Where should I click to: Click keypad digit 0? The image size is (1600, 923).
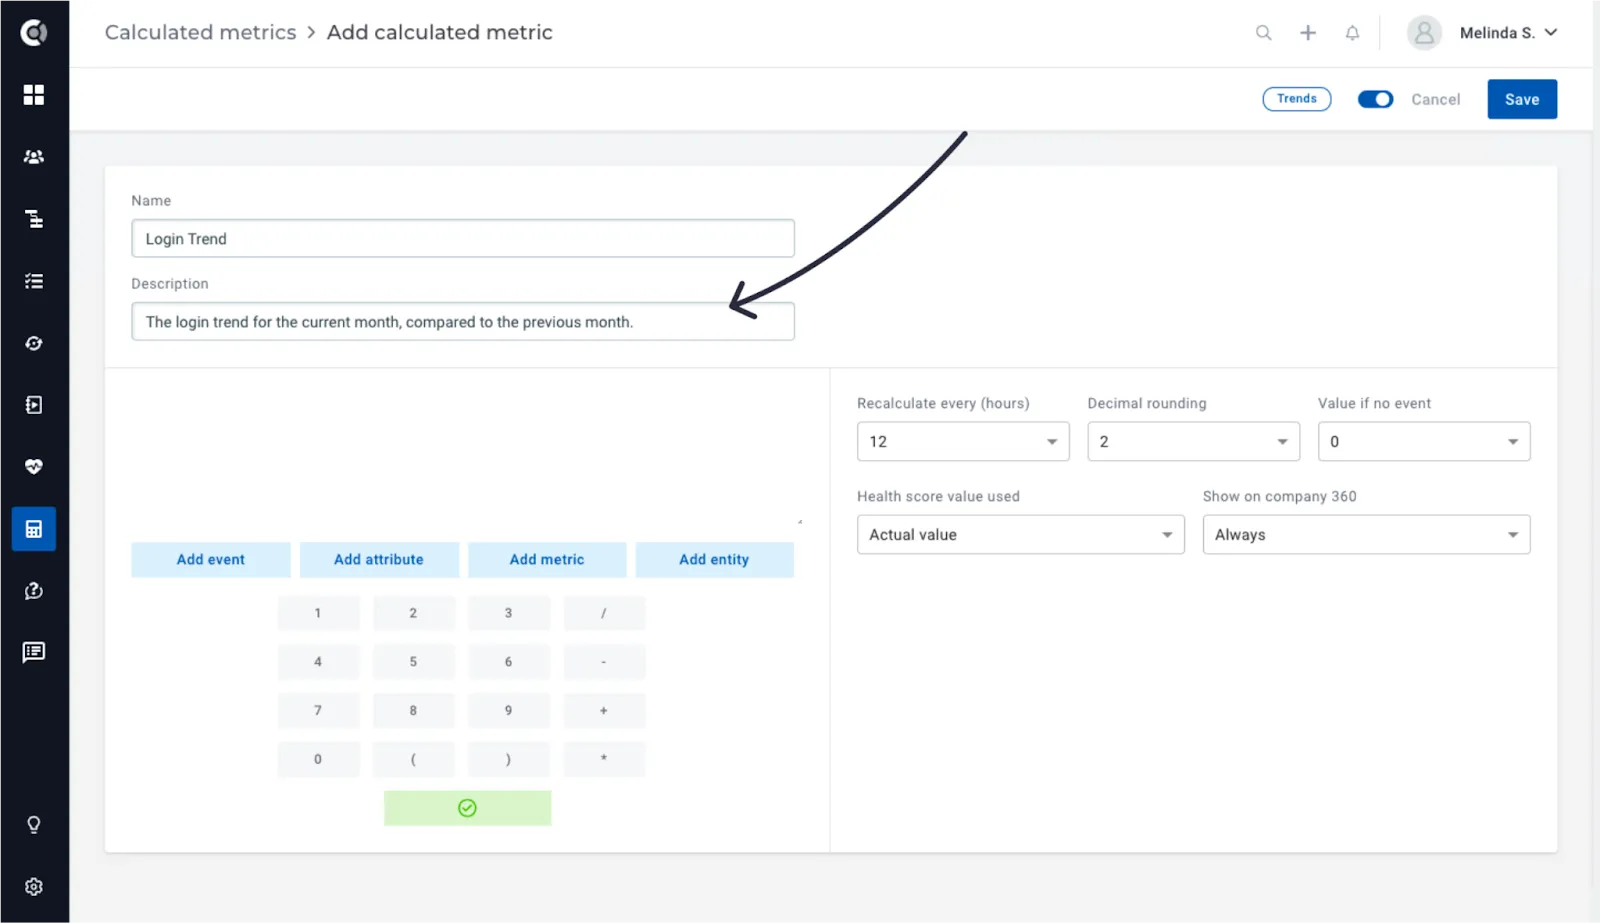tap(318, 759)
